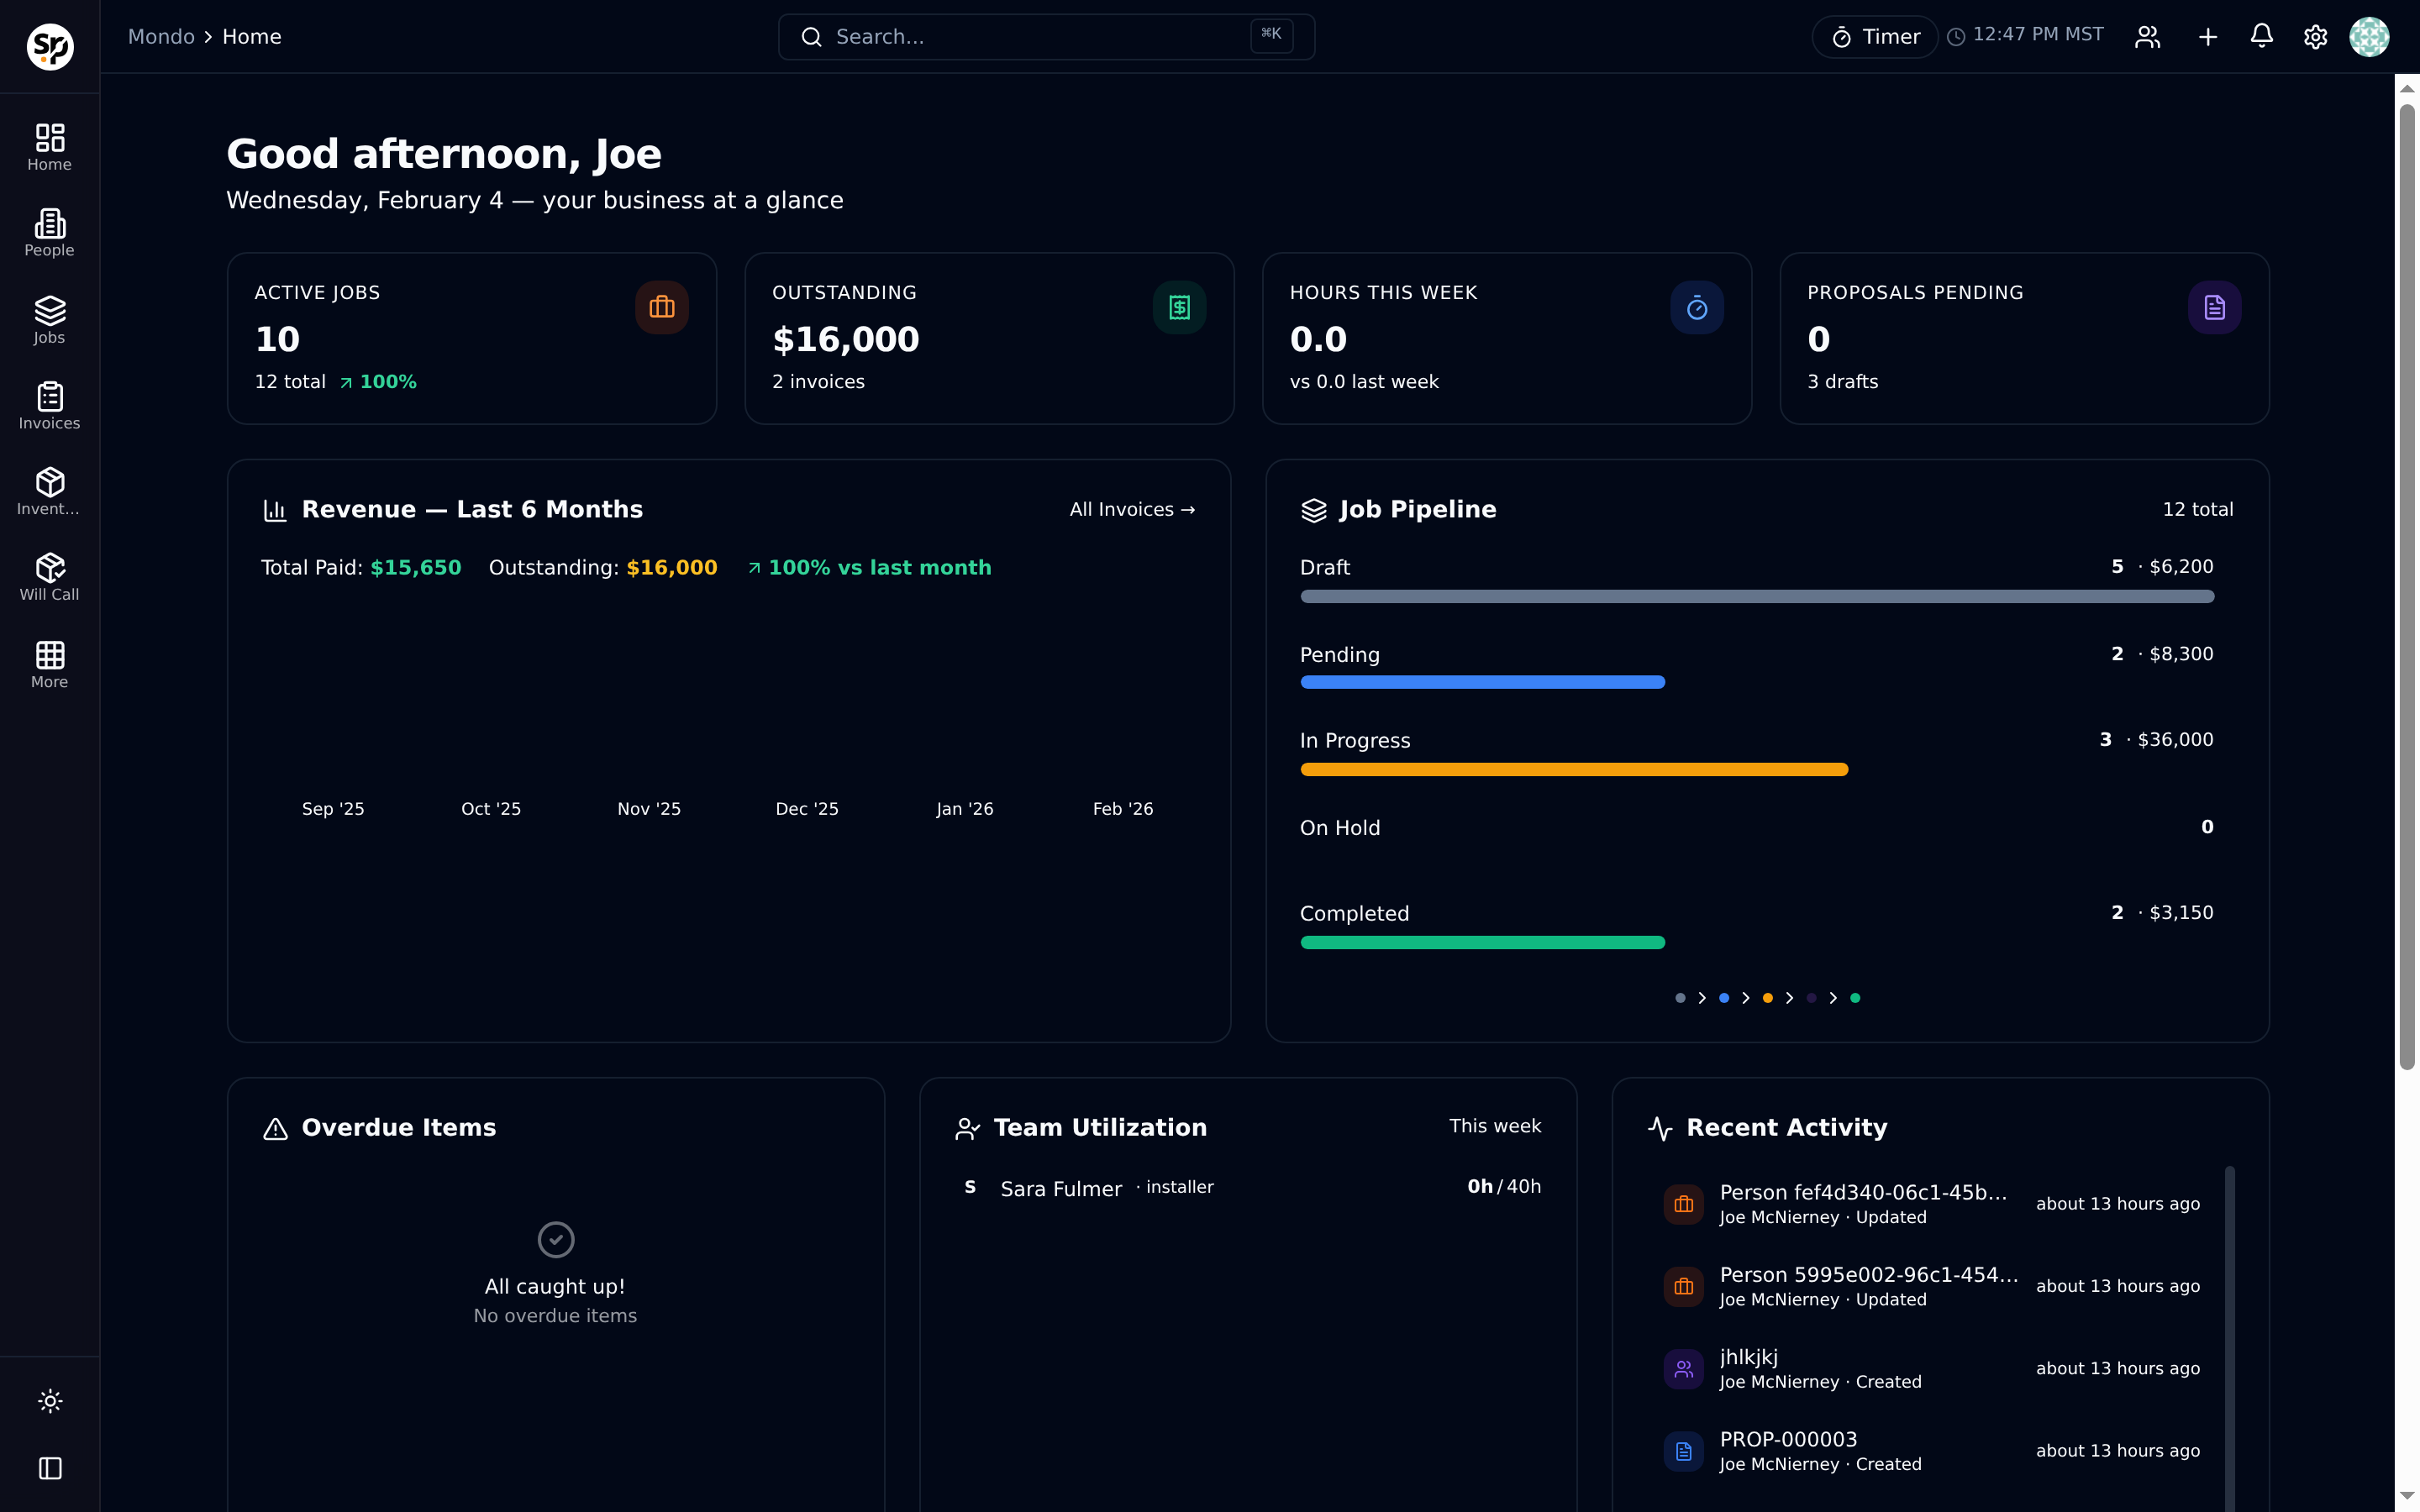Screen dimensions: 2420x1512
Task: Open Inventory from the sidebar
Action: click(49, 490)
